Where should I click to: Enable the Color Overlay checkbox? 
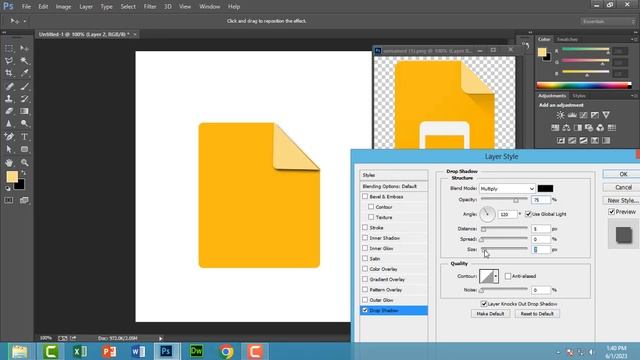click(x=365, y=269)
